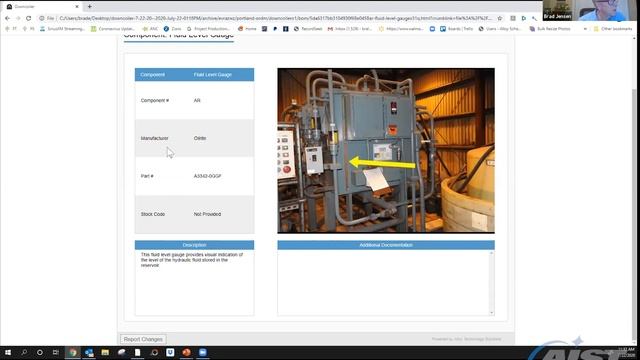Viewport: 640px width, 360px height.
Task: Select the 'Not Provided' stock code value
Action: 207,214
